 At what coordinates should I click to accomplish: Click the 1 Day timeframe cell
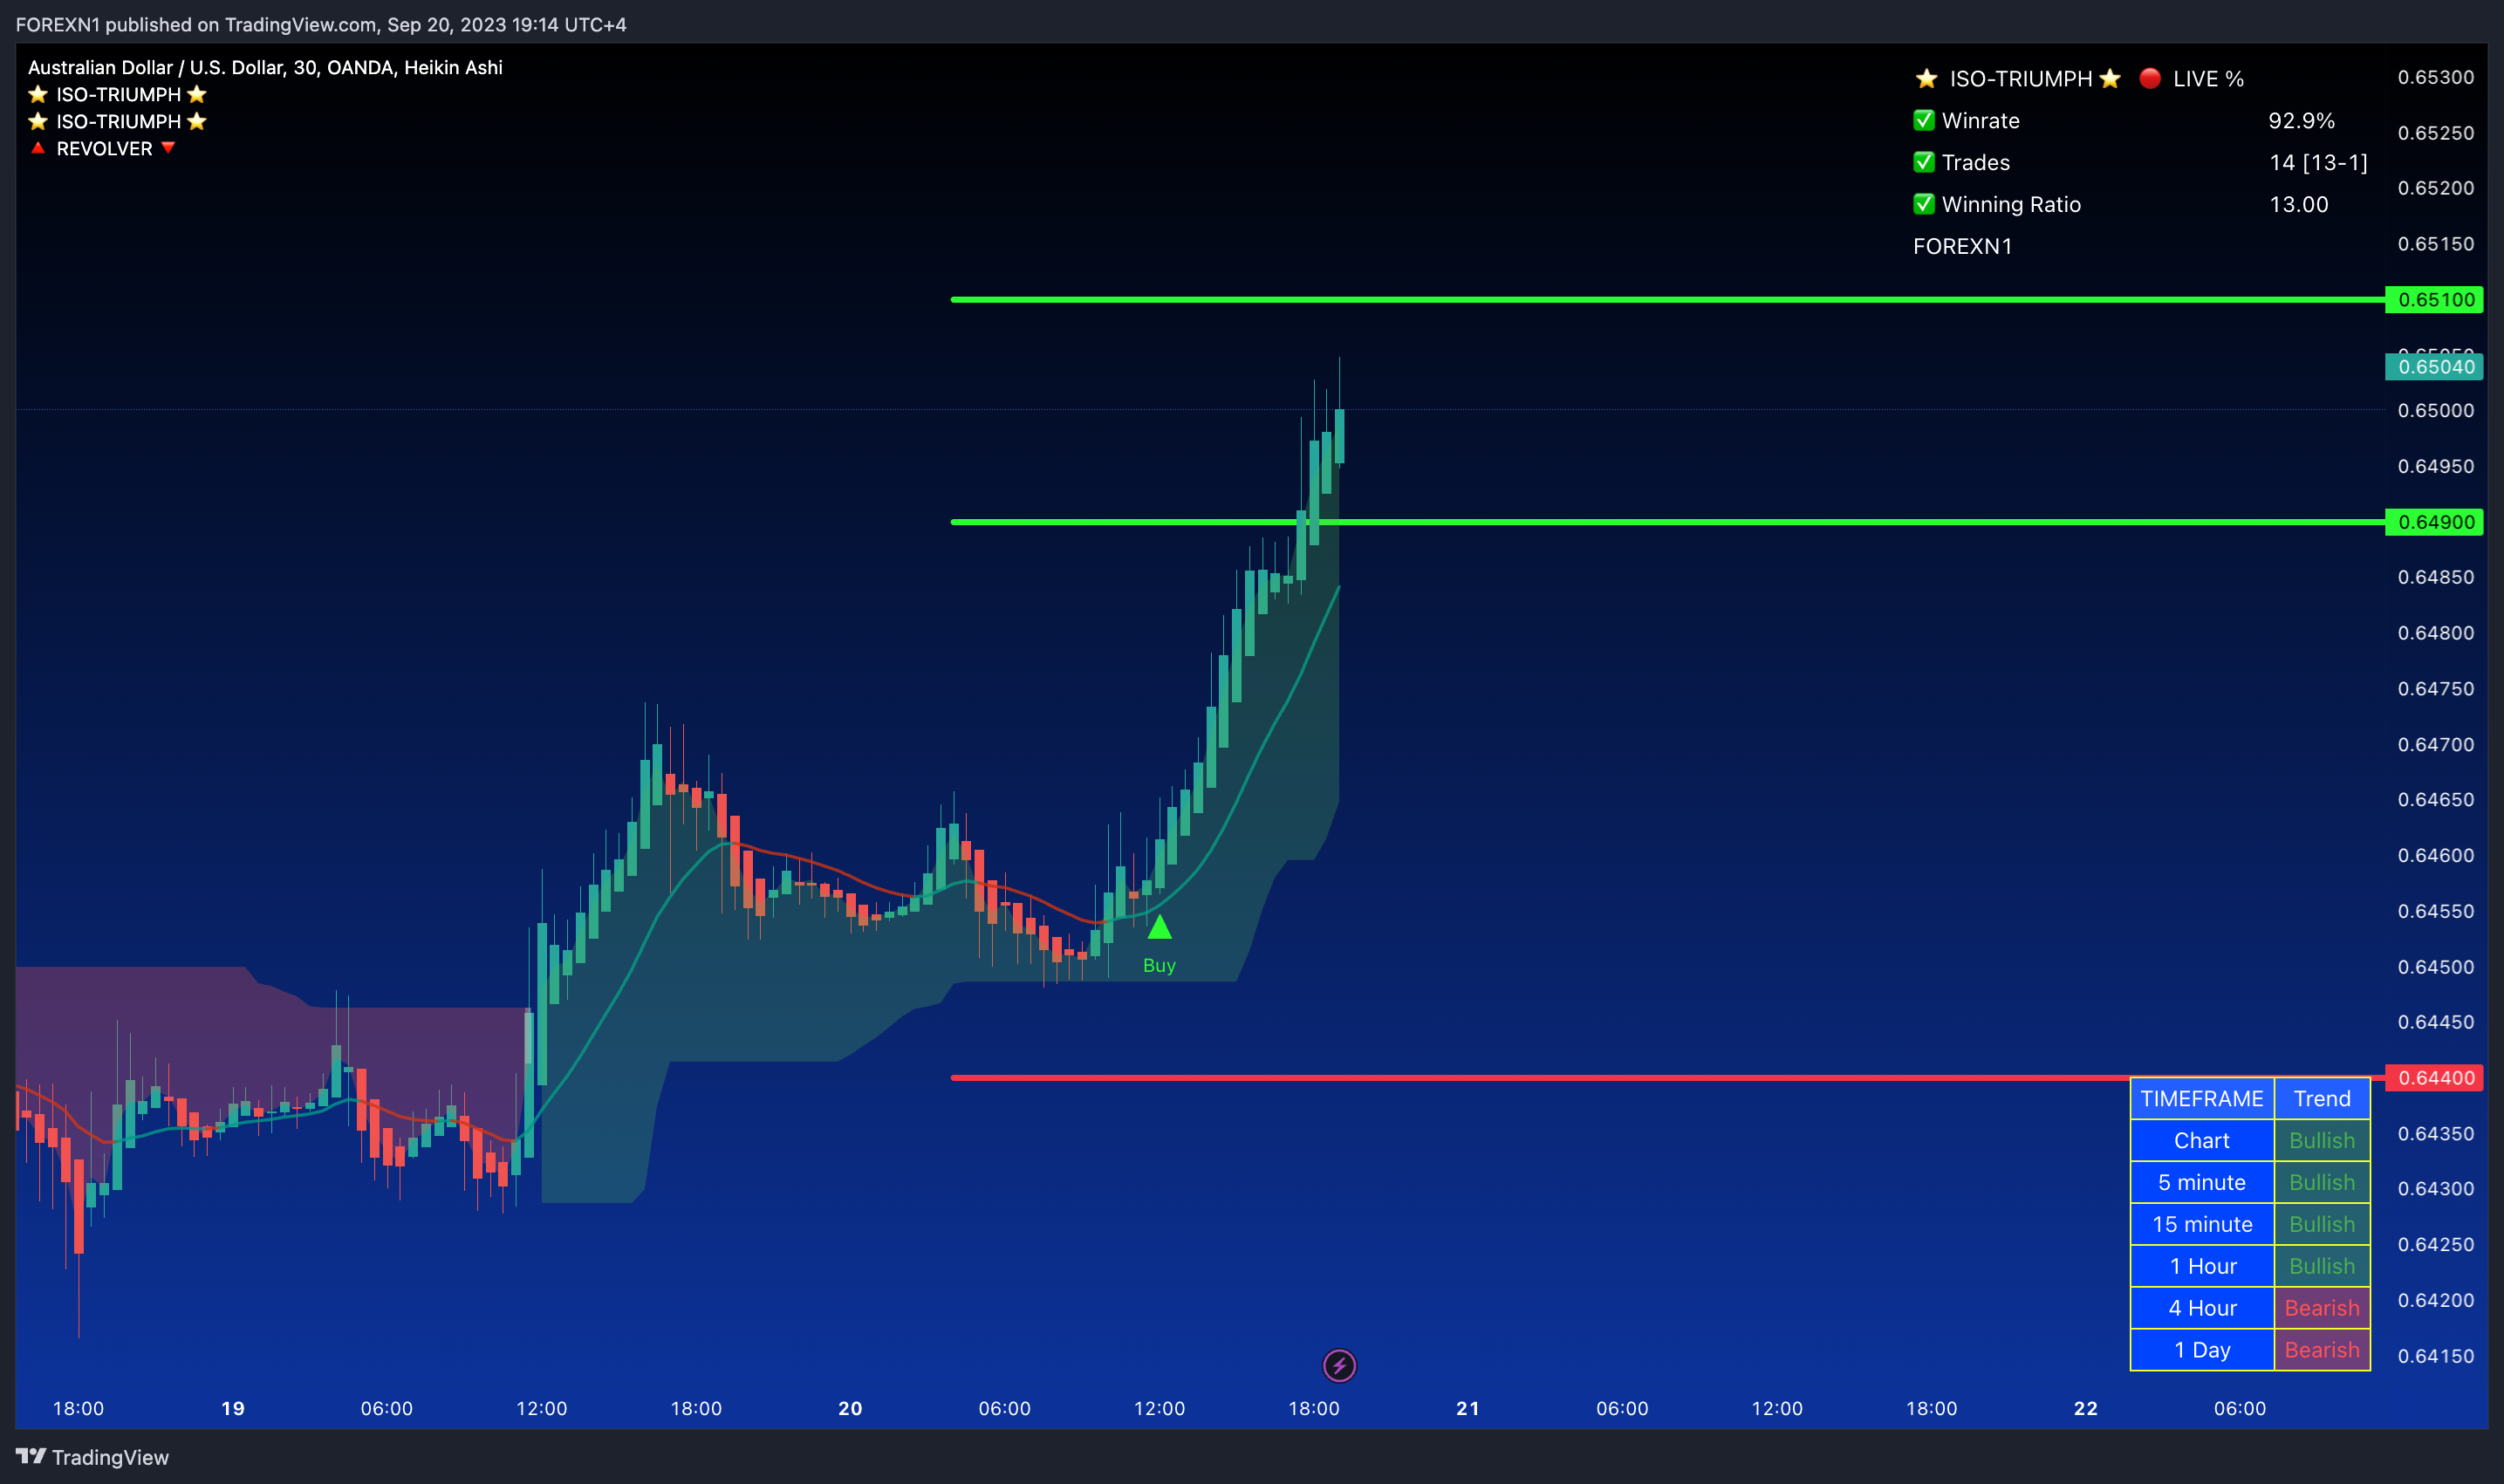[x=2202, y=1350]
